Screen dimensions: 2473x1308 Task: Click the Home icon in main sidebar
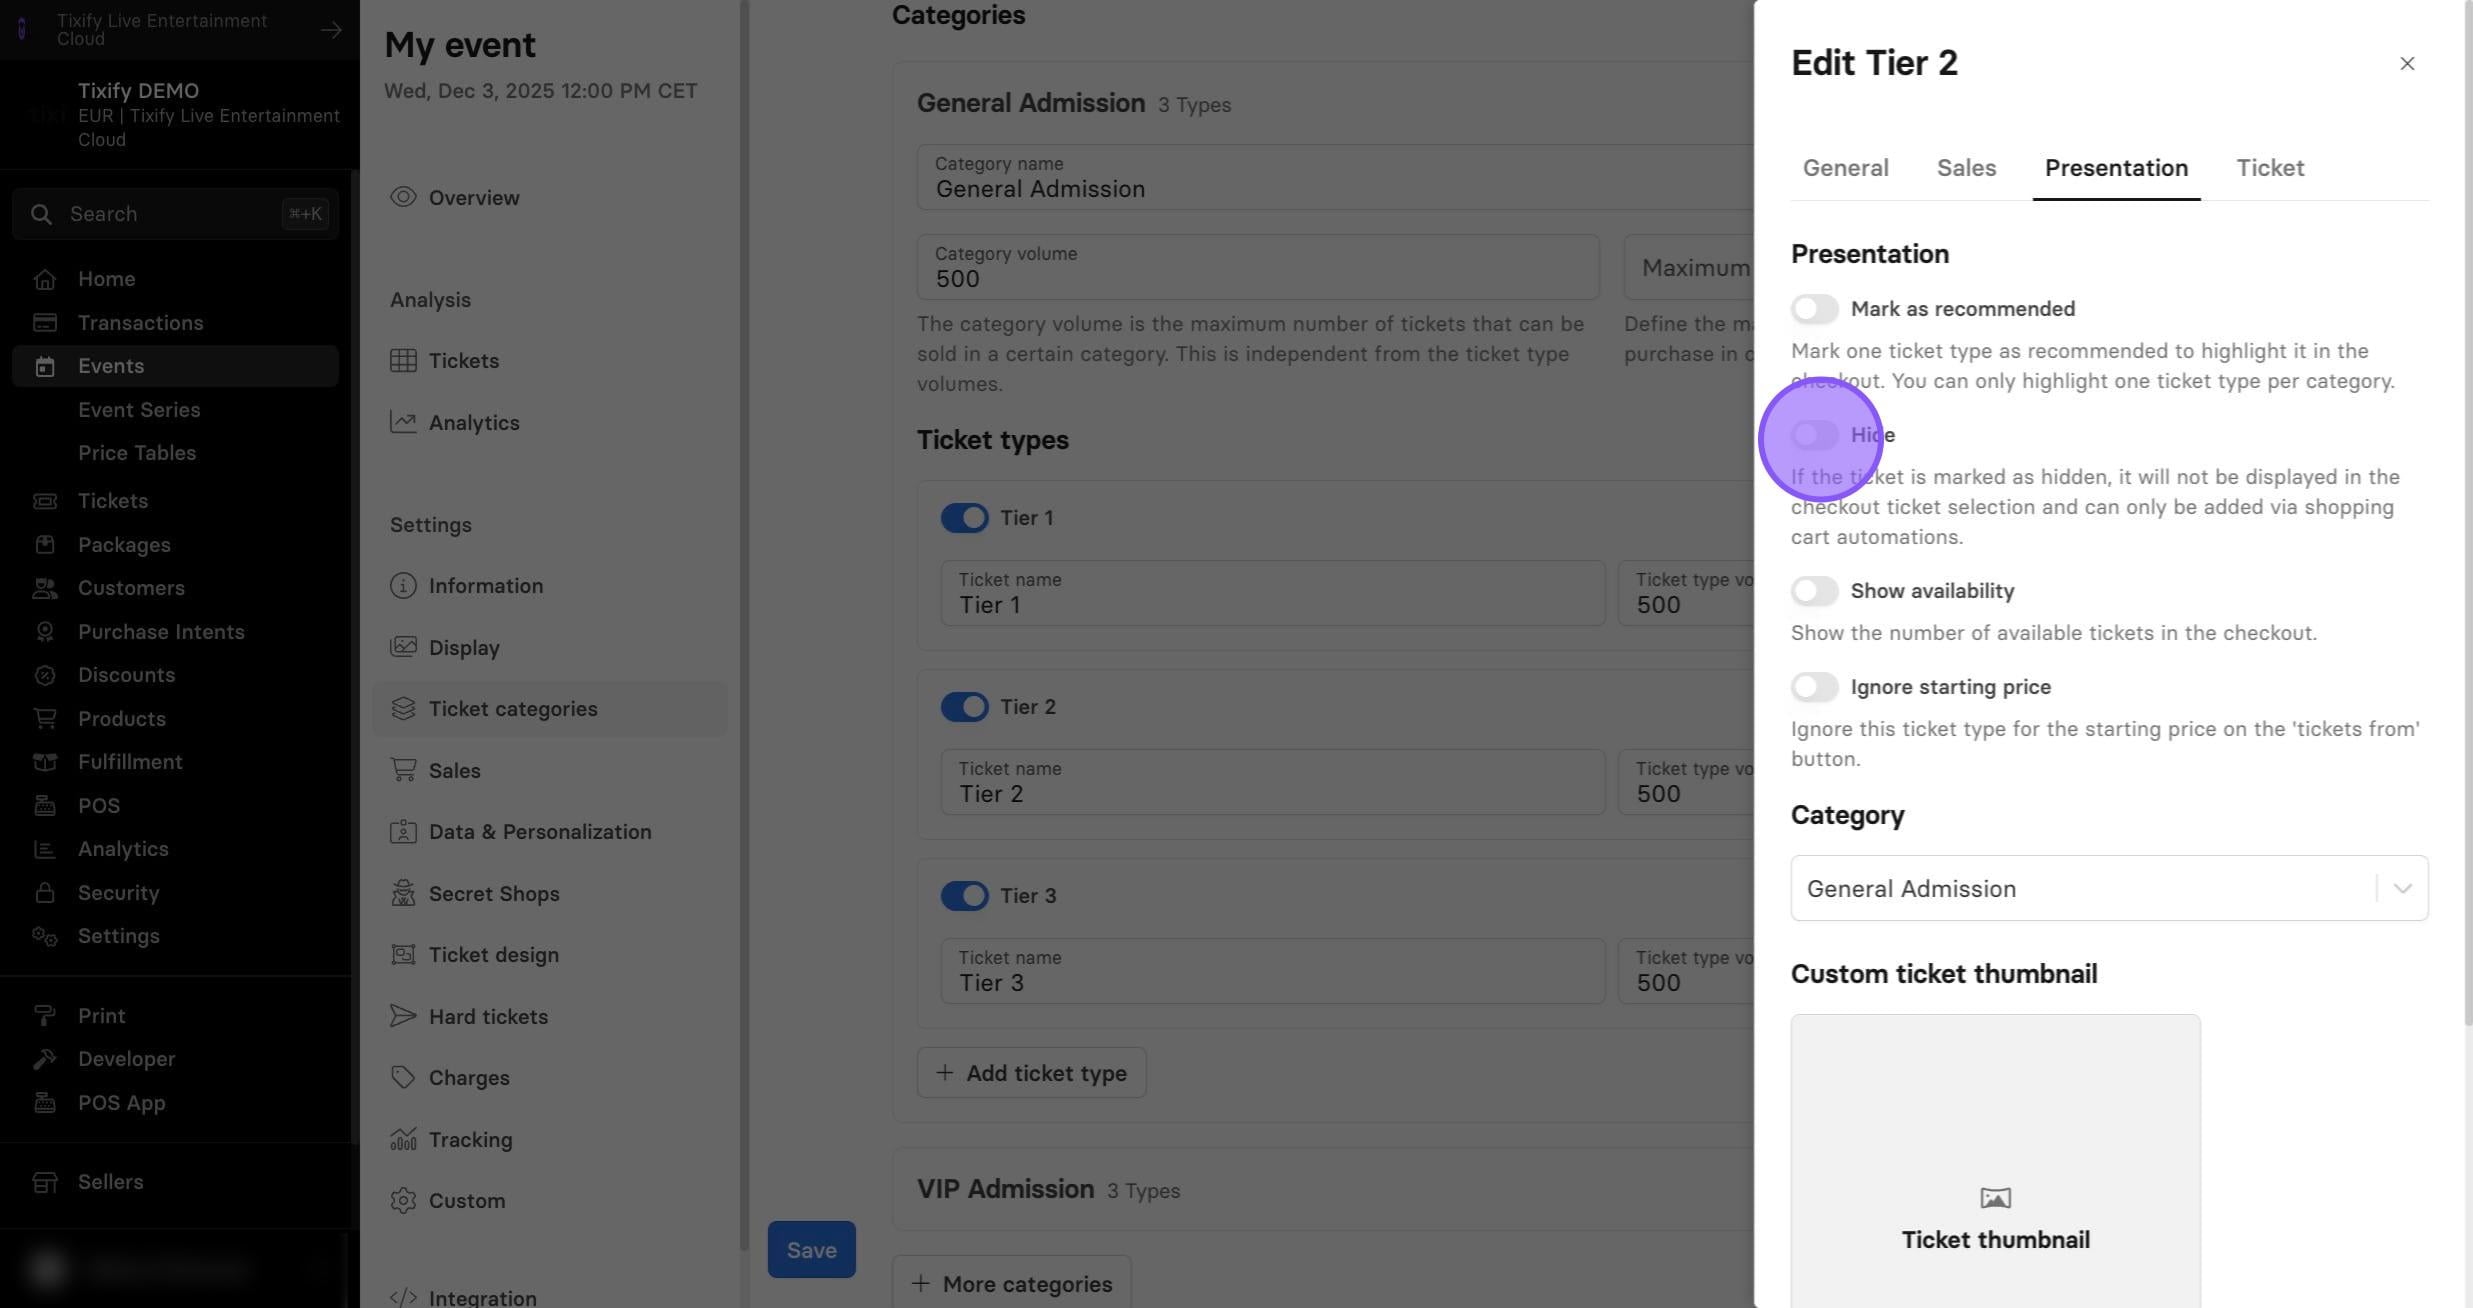[44, 279]
